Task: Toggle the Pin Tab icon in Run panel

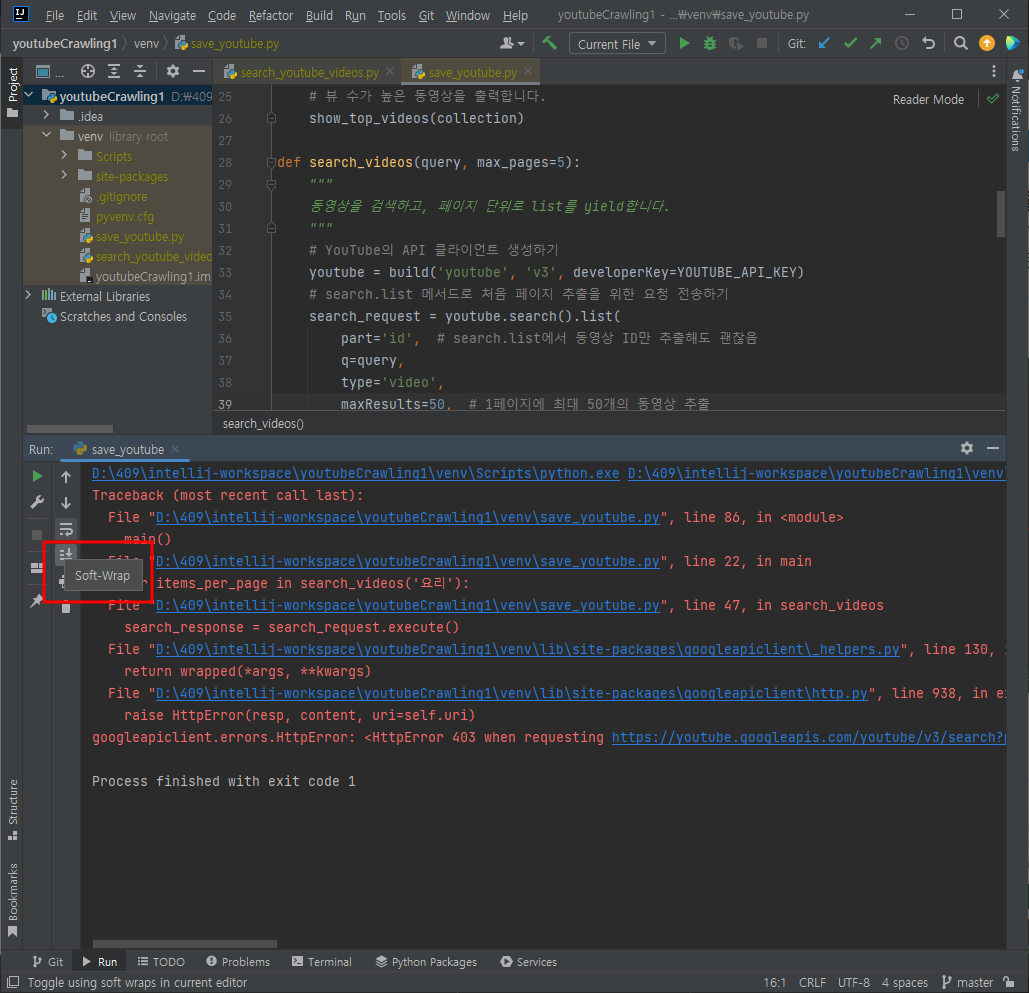Action: click(37, 600)
